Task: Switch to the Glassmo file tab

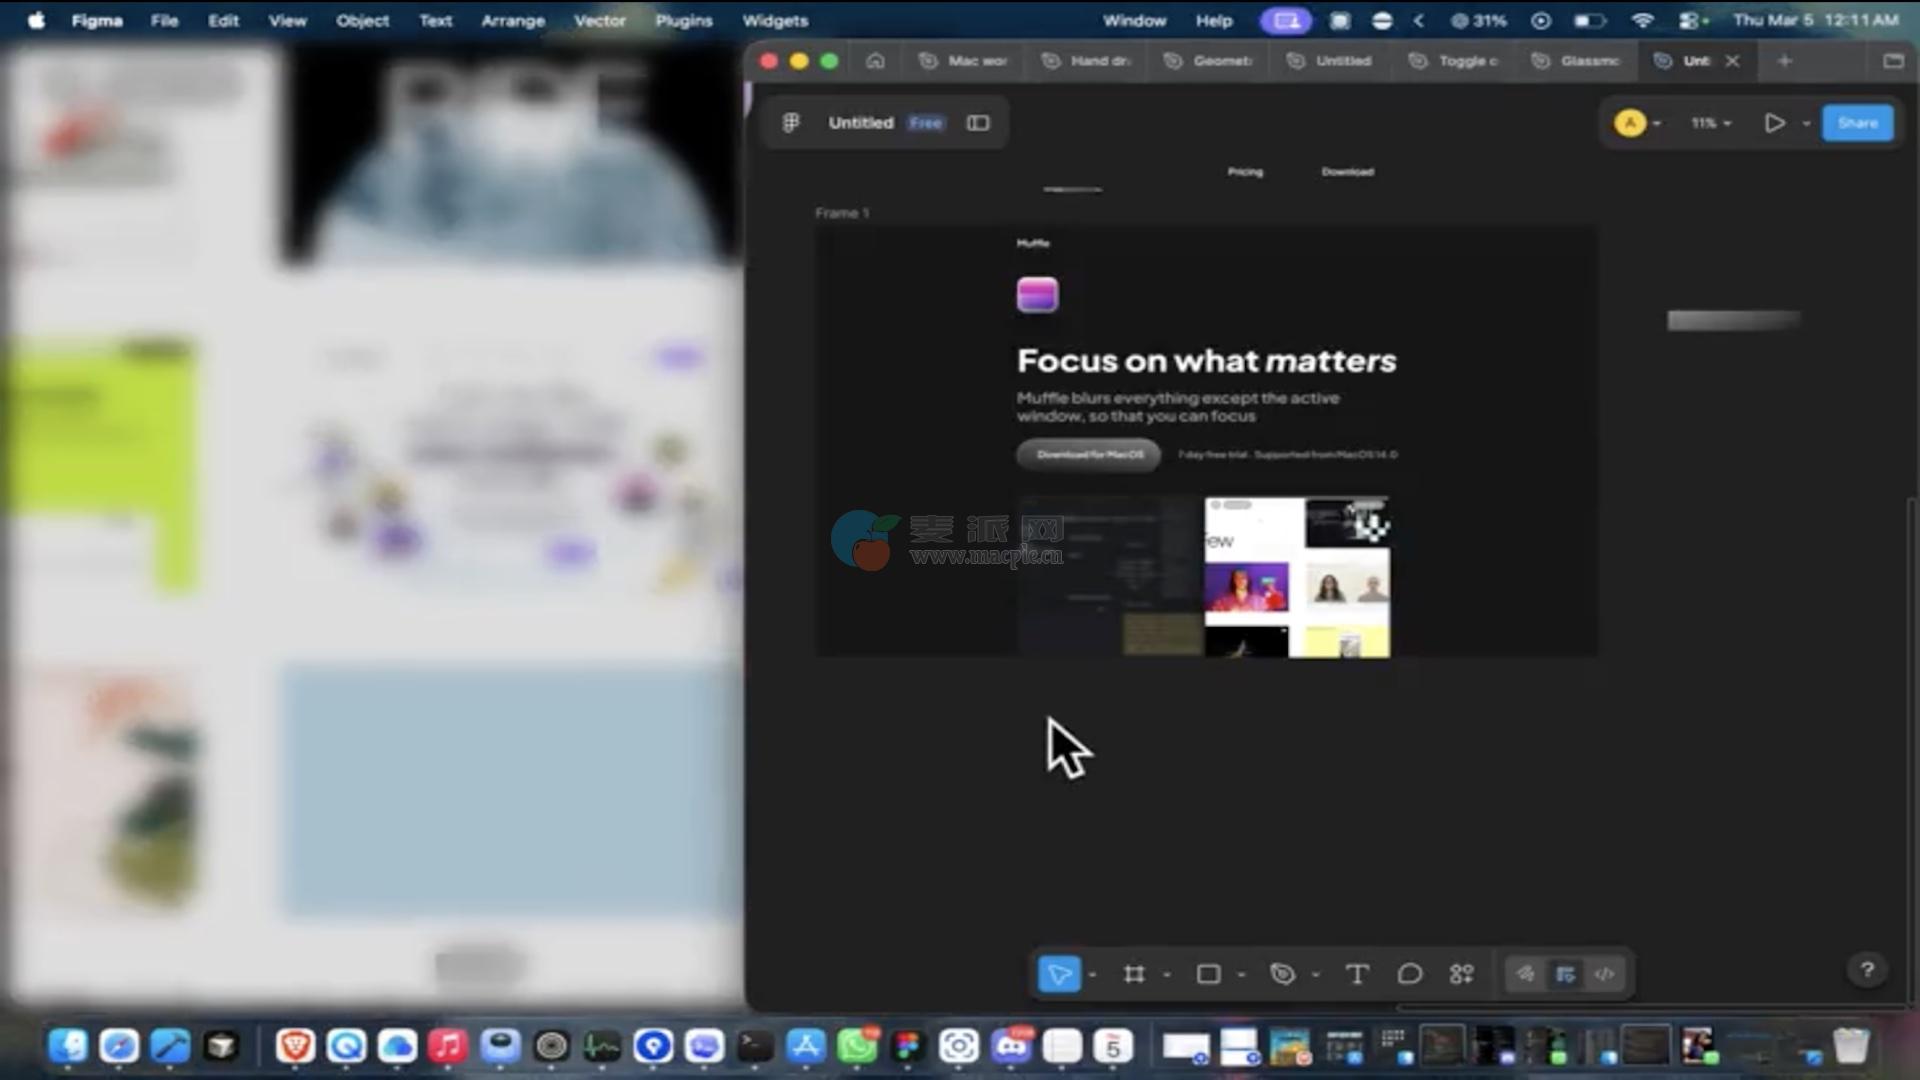Action: point(1578,61)
